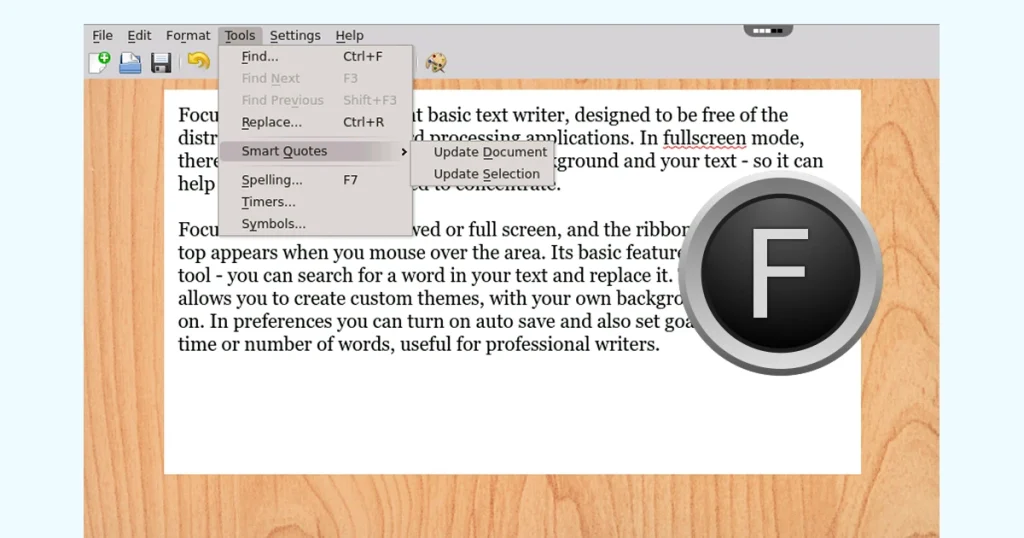The height and width of the screenshot is (538, 1024).
Task: Open the Themes palette icon
Action: pyautogui.click(x=436, y=63)
